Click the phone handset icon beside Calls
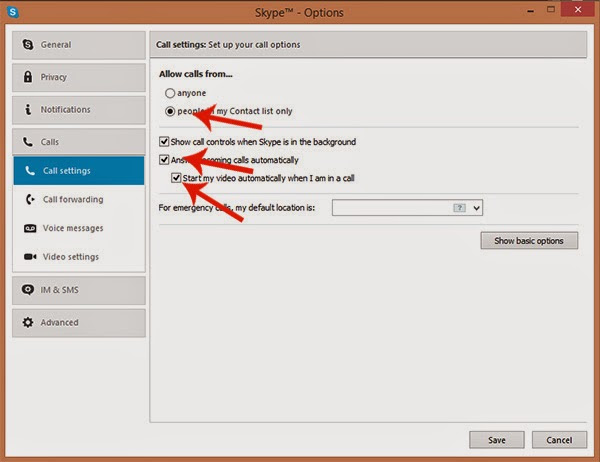 [28, 142]
